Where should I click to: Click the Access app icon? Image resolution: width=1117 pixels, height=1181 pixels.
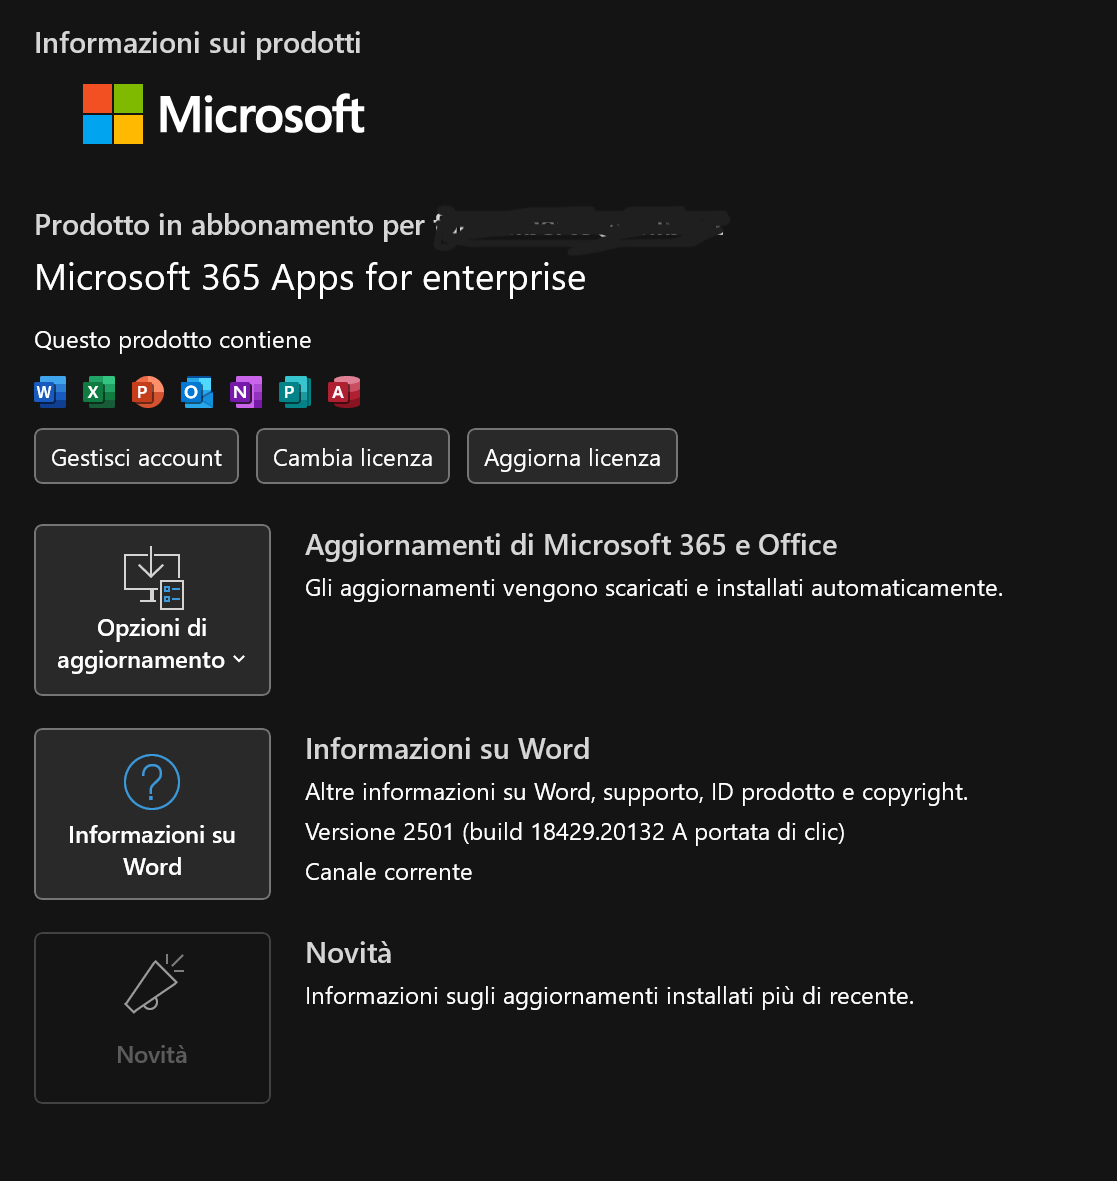coord(343,392)
